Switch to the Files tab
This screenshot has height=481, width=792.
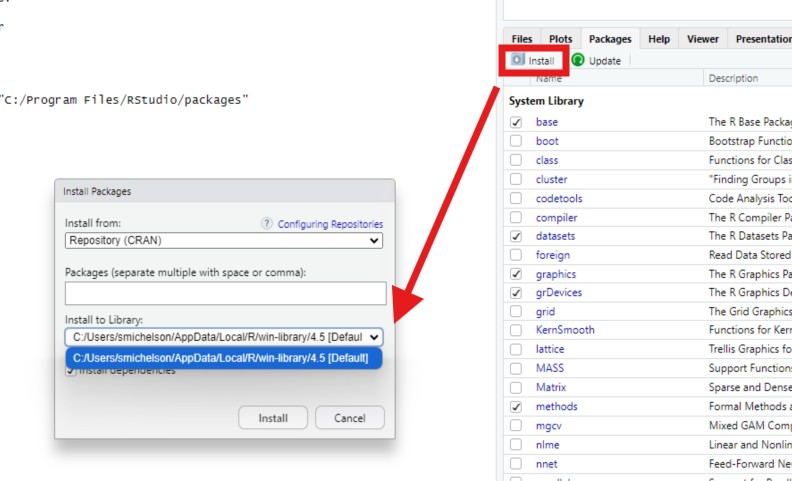tap(522, 39)
